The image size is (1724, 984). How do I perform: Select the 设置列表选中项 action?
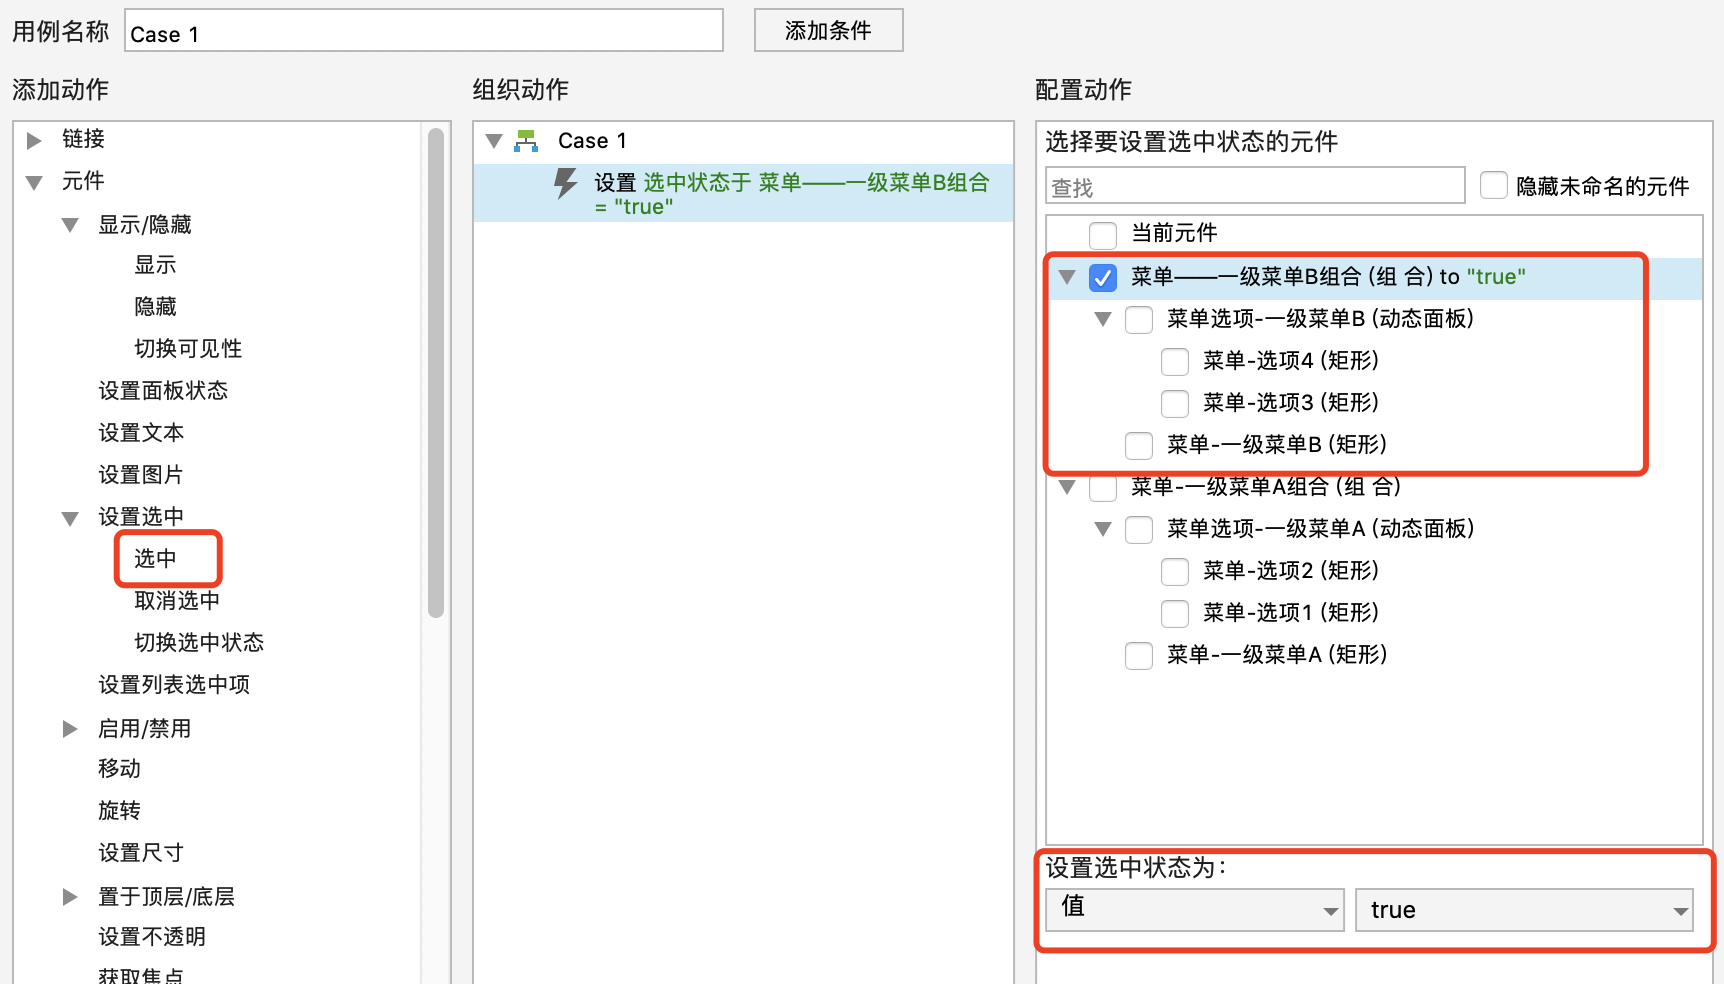tap(174, 685)
